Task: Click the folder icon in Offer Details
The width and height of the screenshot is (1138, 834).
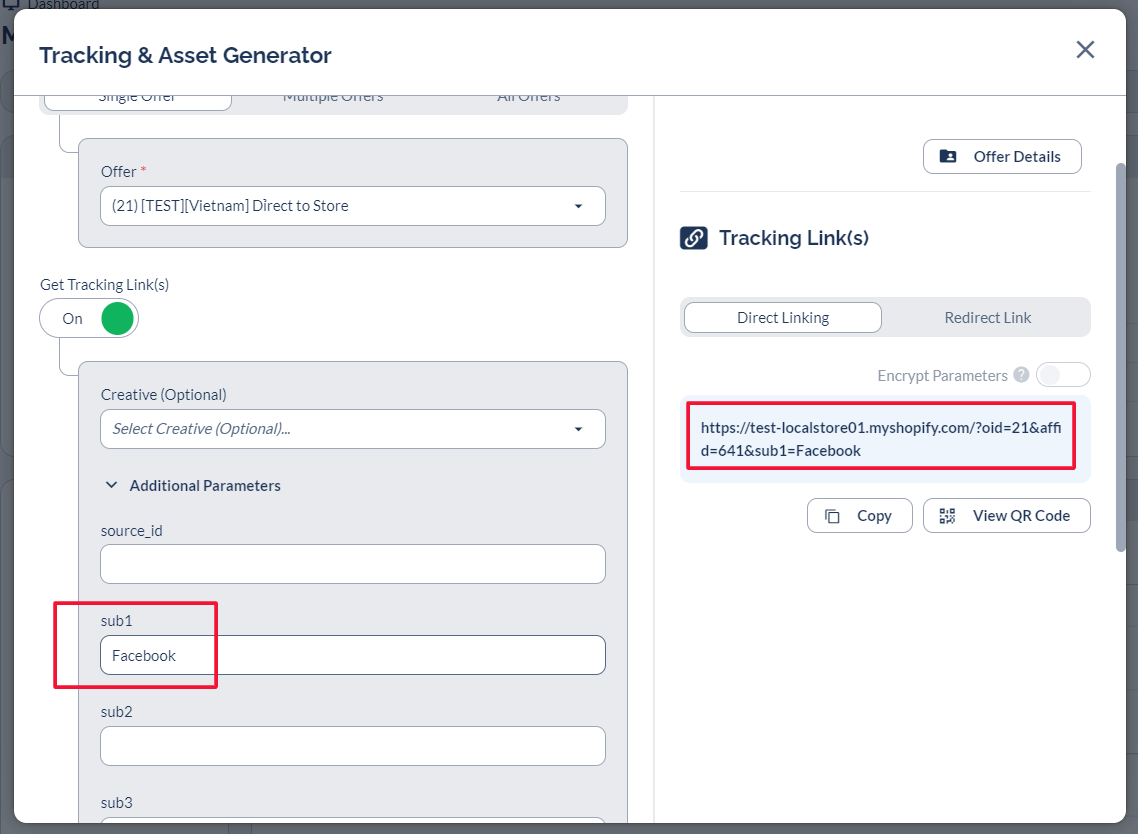Action: tap(948, 157)
